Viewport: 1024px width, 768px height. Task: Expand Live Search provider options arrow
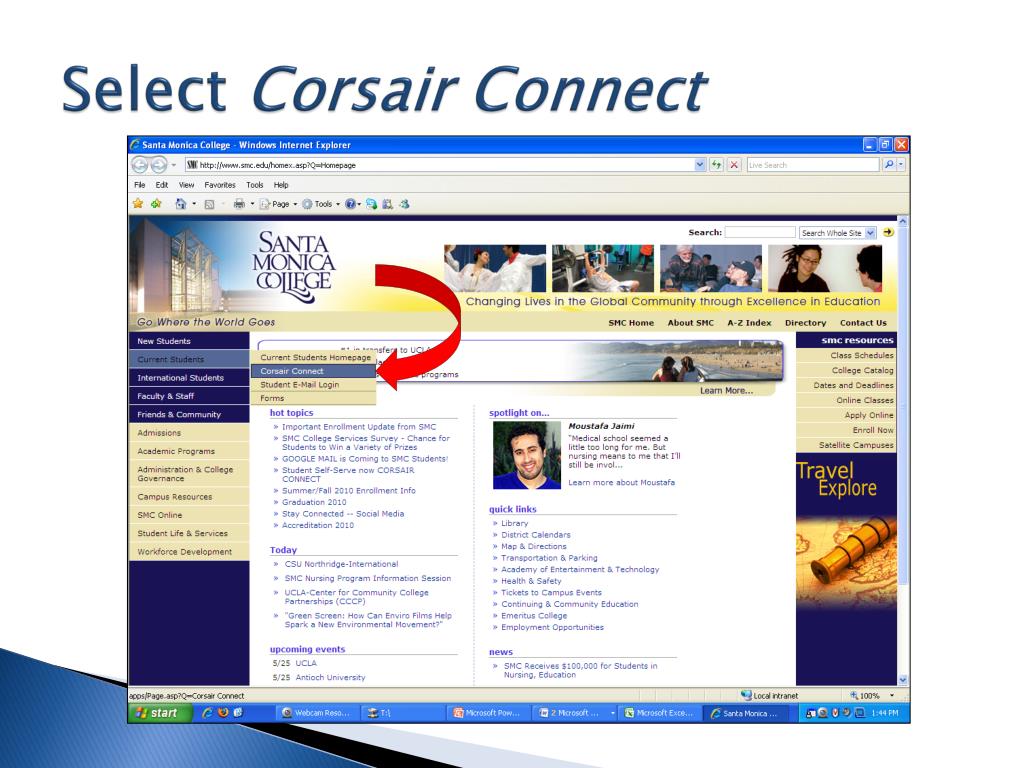(901, 165)
